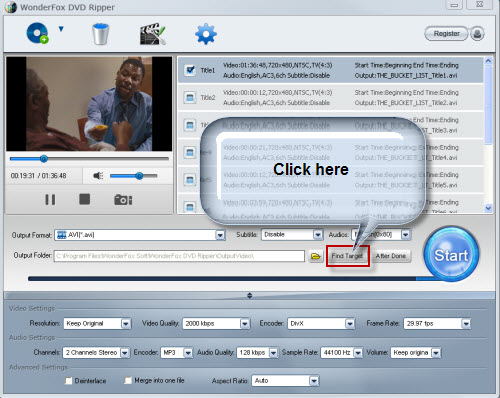Click Output:THE_BUCKET_LIST_Title1.avi text

(x=406, y=76)
